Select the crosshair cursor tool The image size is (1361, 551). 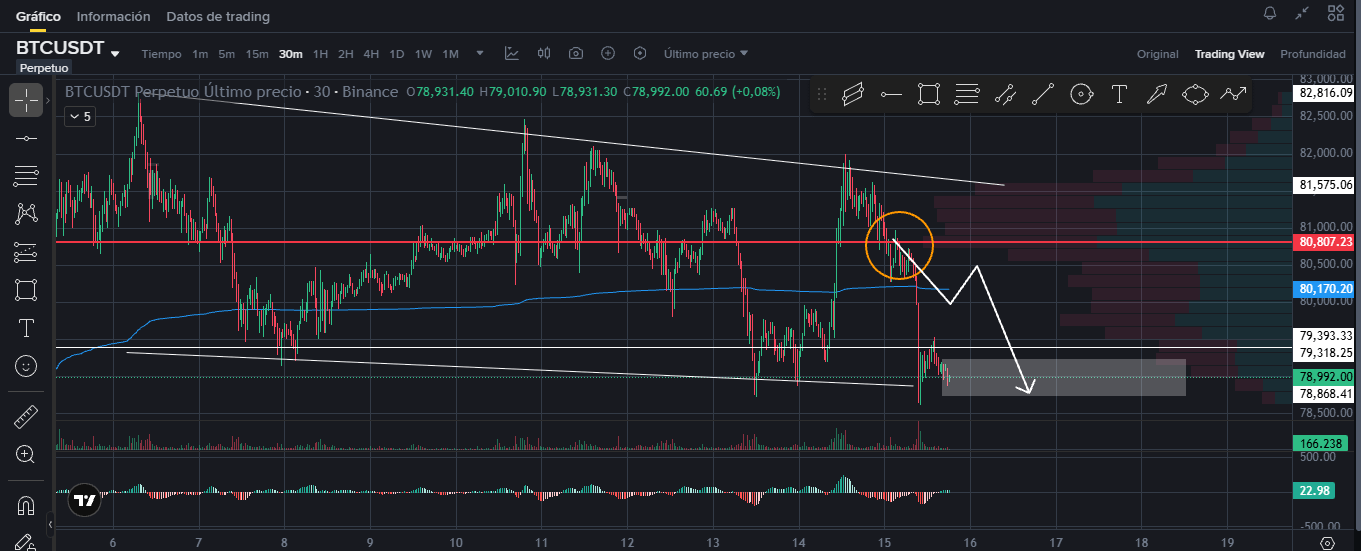pos(26,99)
